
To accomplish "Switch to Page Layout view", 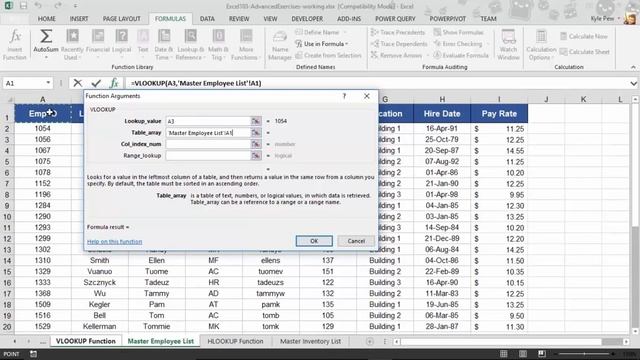I will coord(523,354).
